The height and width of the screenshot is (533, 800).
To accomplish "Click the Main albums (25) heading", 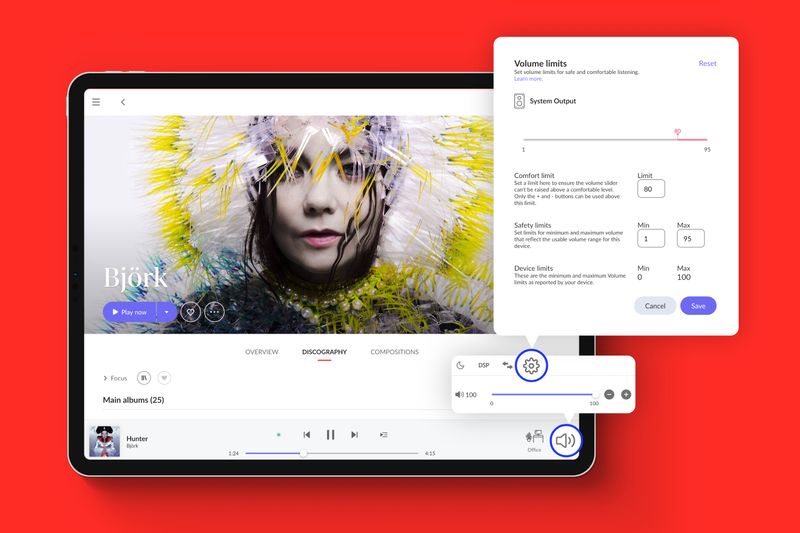I will 134,400.
